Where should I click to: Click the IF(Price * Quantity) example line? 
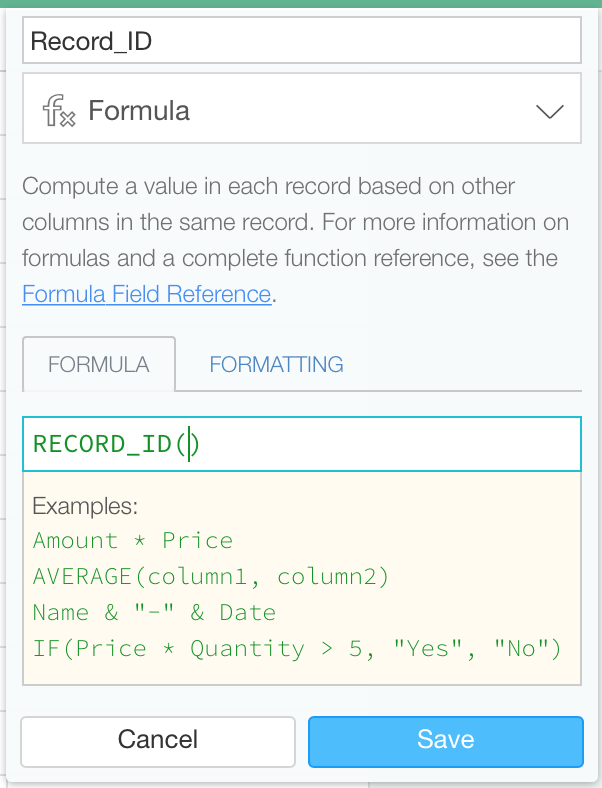tap(297, 649)
